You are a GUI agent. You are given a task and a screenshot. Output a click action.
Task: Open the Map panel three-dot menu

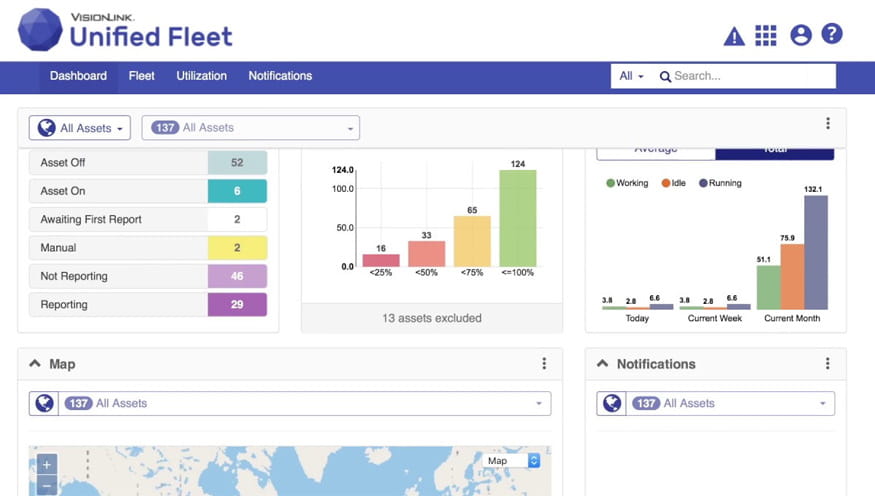[x=544, y=364]
